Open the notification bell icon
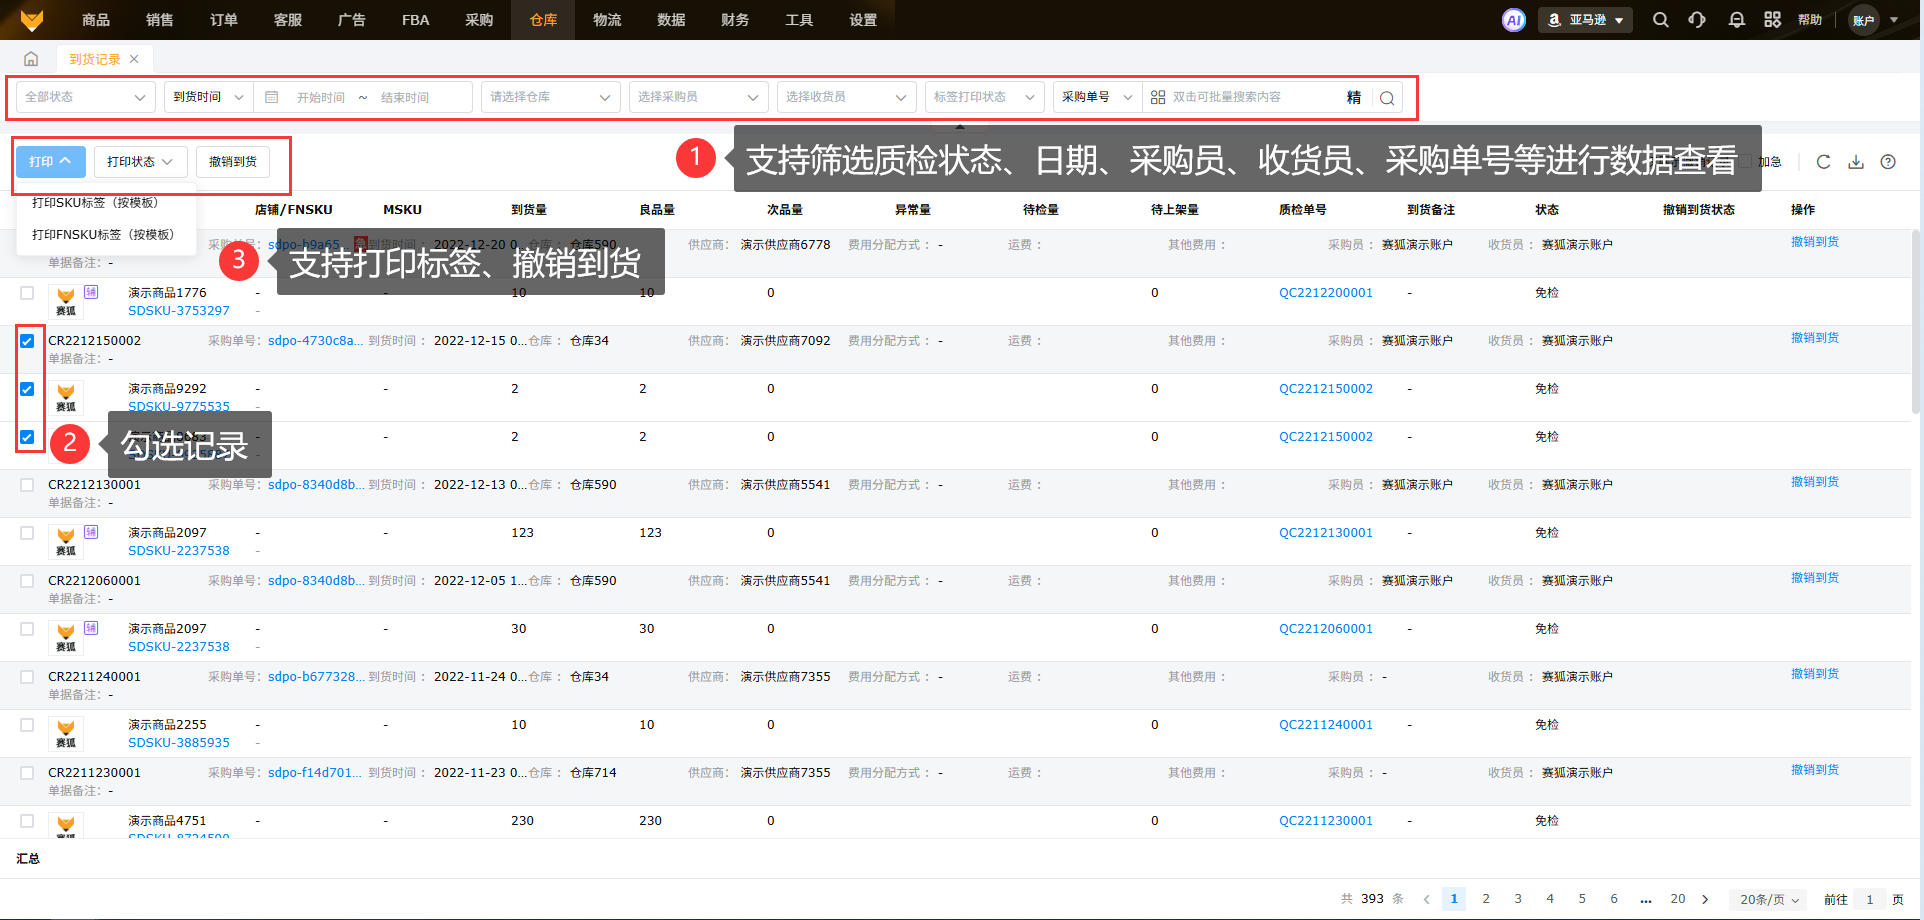The height and width of the screenshot is (920, 1924). (1736, 20)
